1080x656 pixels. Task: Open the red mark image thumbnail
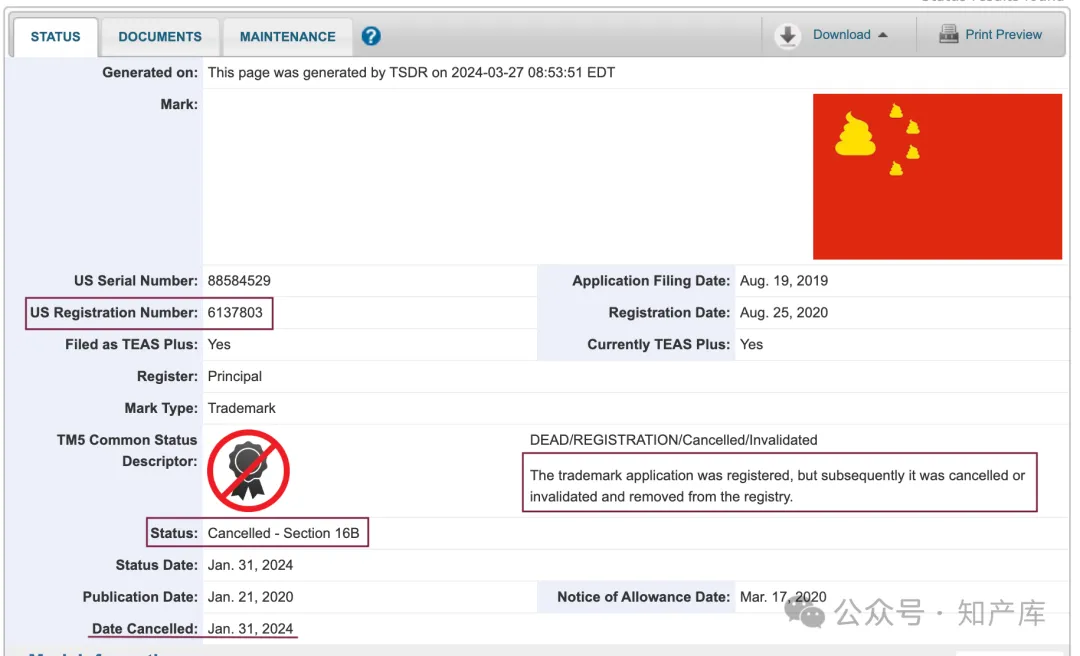(x=937, y=176)
